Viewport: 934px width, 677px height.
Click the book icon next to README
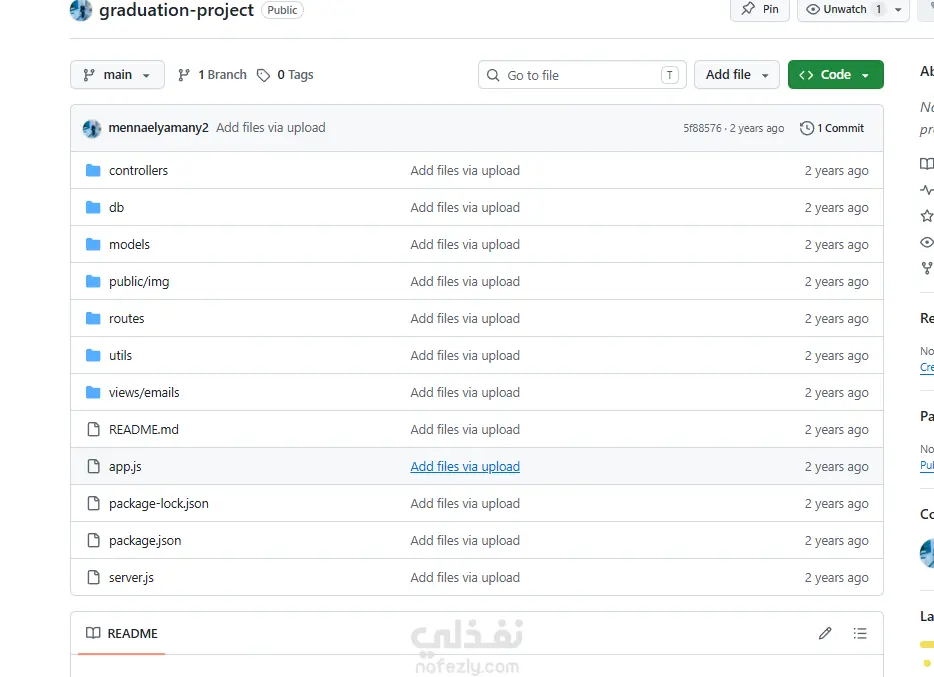pyautogui.click(x=93, y=633)
